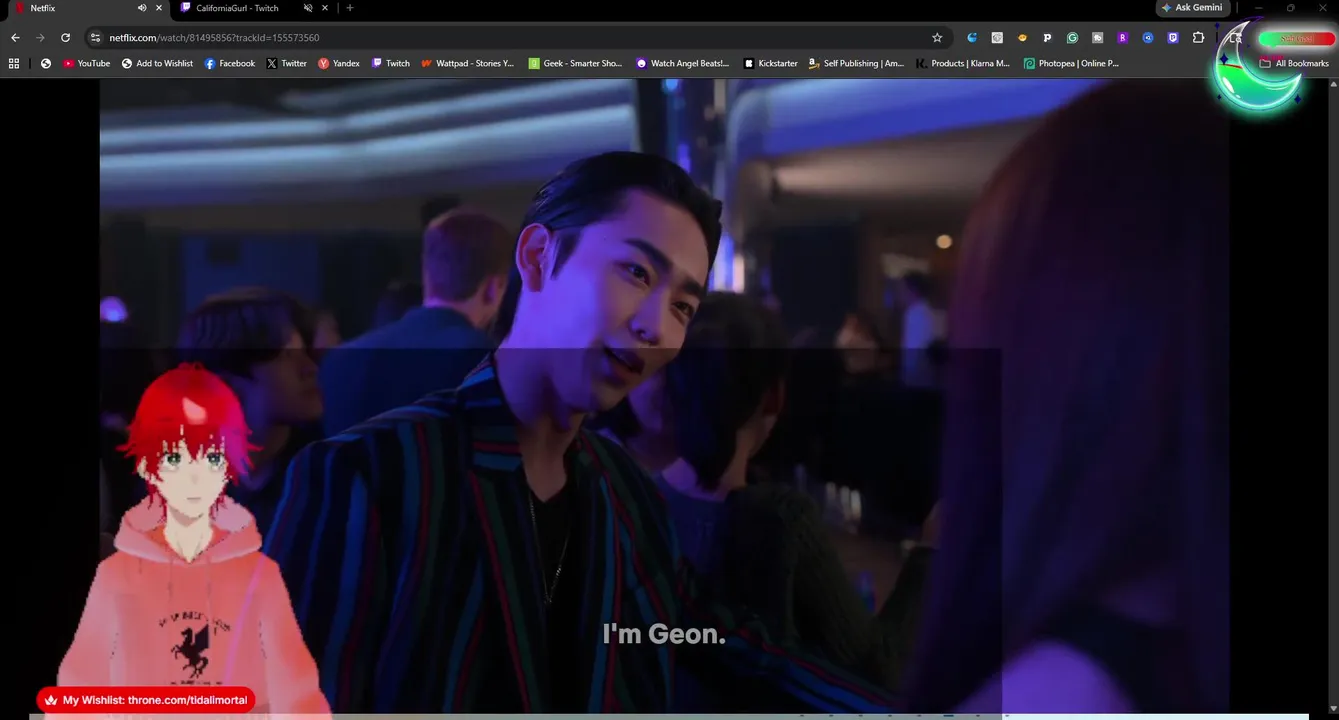Close the CaliforniaGurl Twitch tab

(325, 8)
